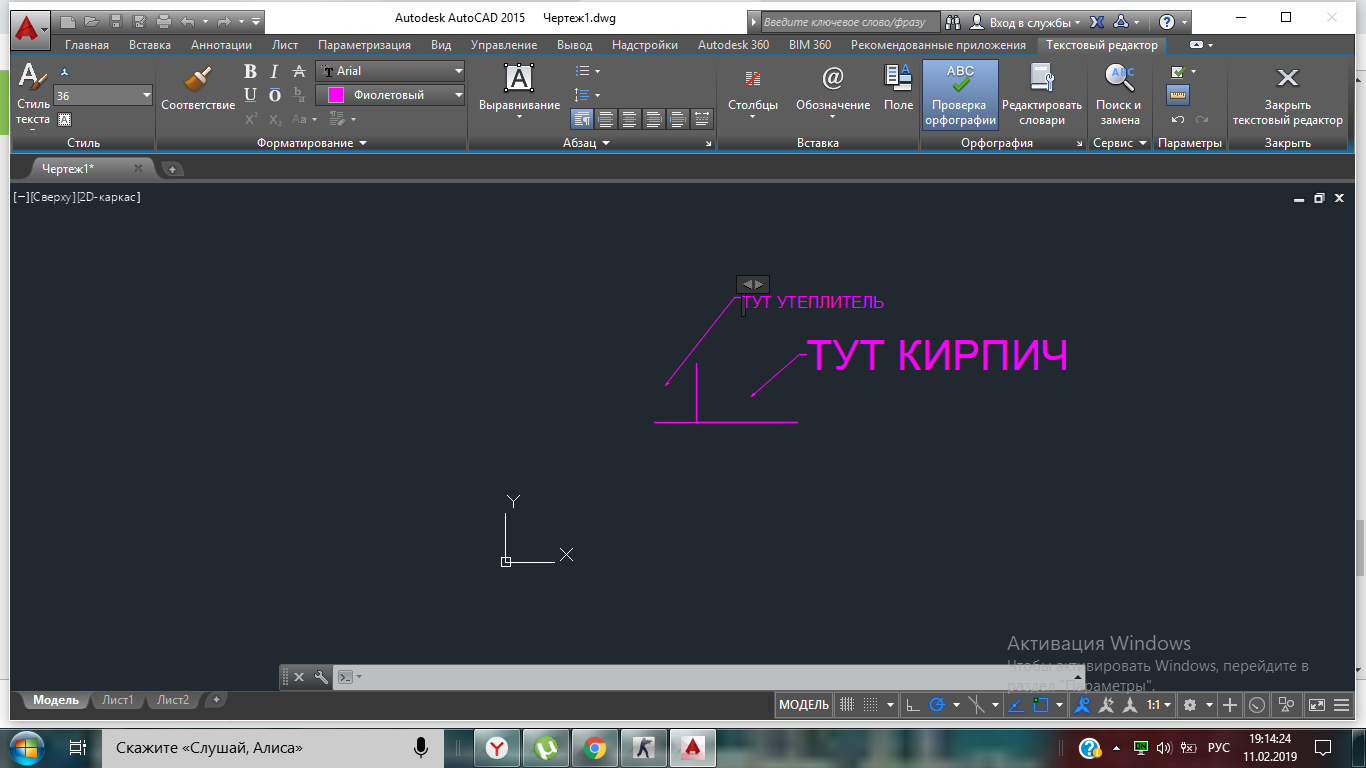Image resolution: width=1366 pixels, height=768 pixels.
Task: Open Google Chrome from the taskbar
Action: (x=595, y=747)
